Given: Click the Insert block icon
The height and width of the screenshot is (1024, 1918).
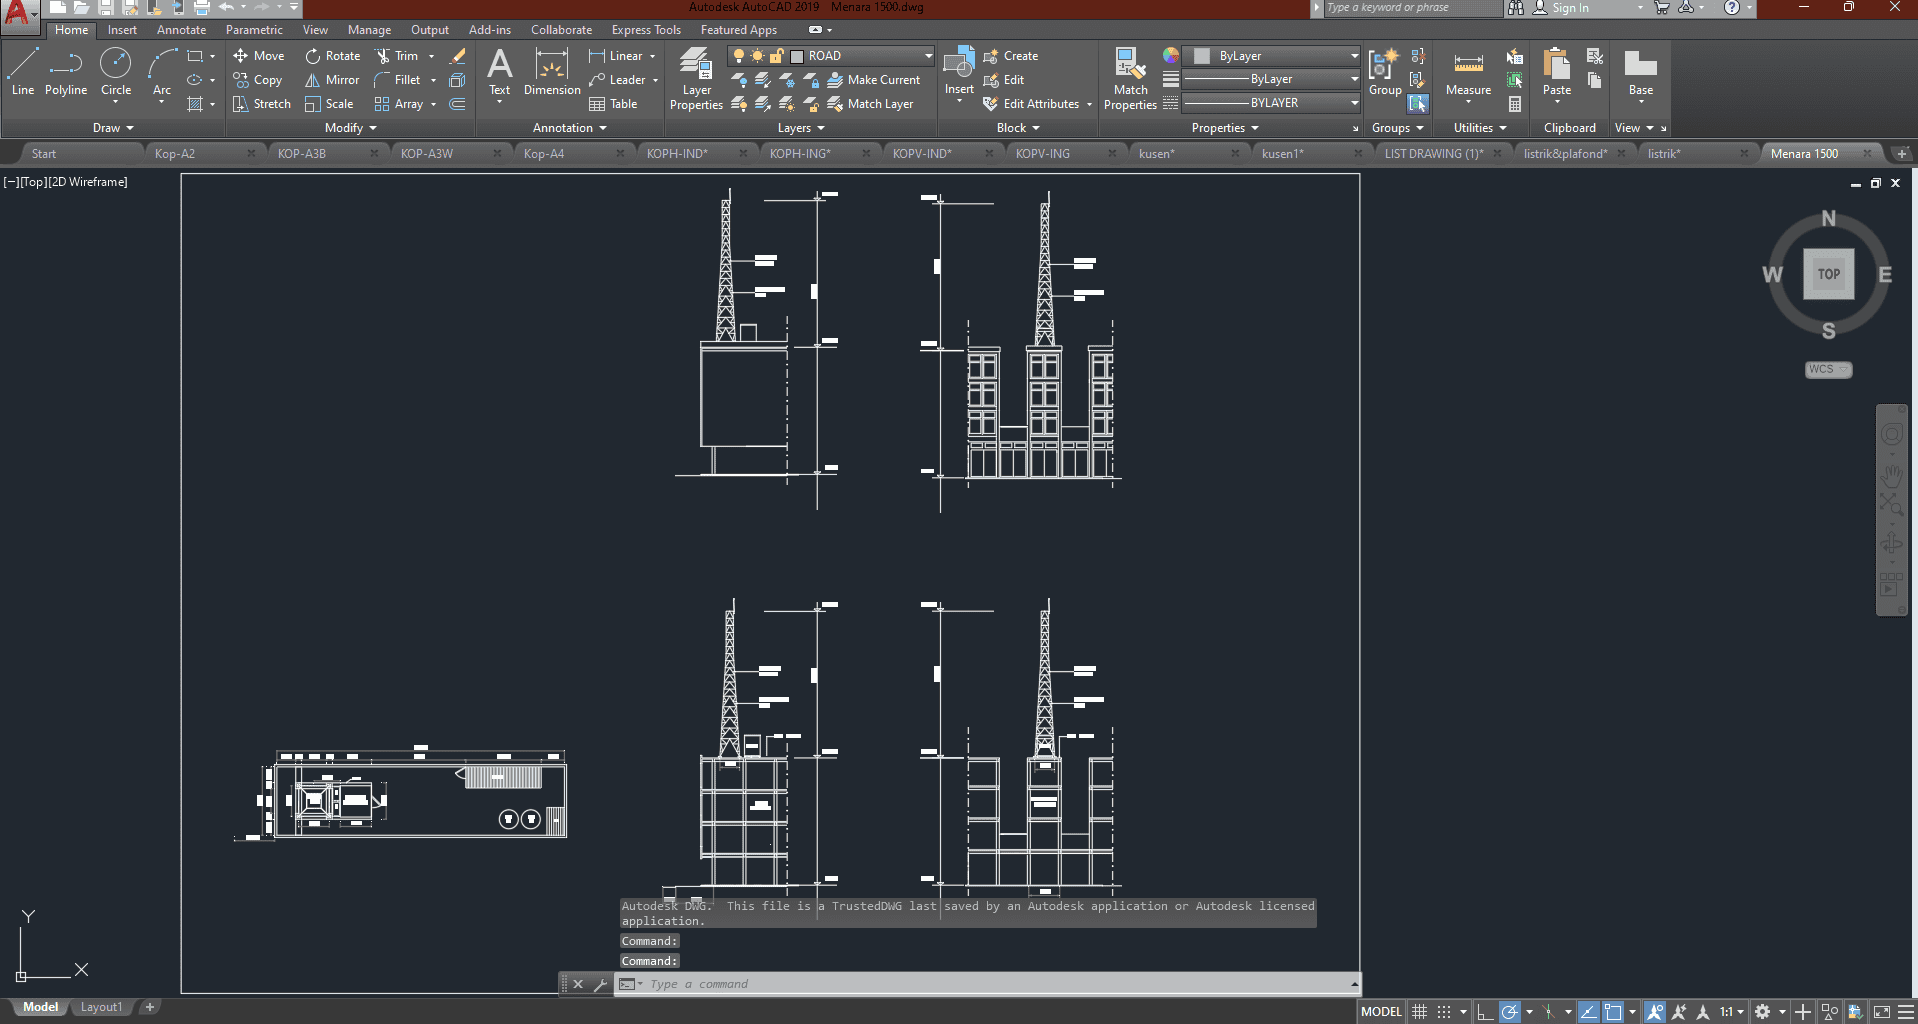Looking at the screenshot, I should tap(959, 70).
